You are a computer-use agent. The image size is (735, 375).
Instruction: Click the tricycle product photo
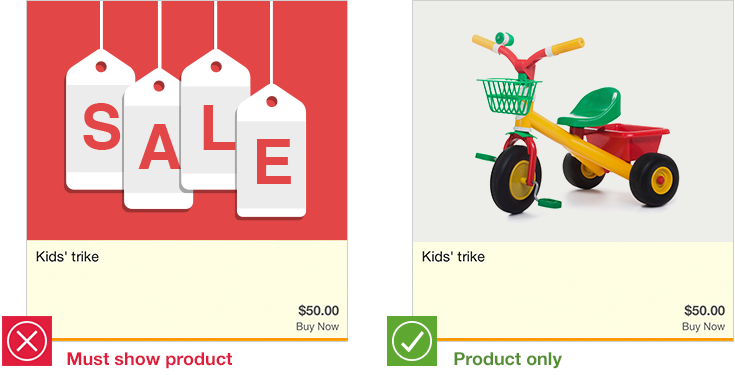[573, 121]
